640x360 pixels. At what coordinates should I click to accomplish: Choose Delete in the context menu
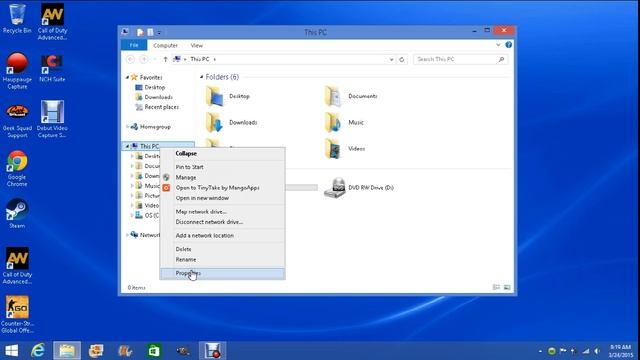coord(222,249)
